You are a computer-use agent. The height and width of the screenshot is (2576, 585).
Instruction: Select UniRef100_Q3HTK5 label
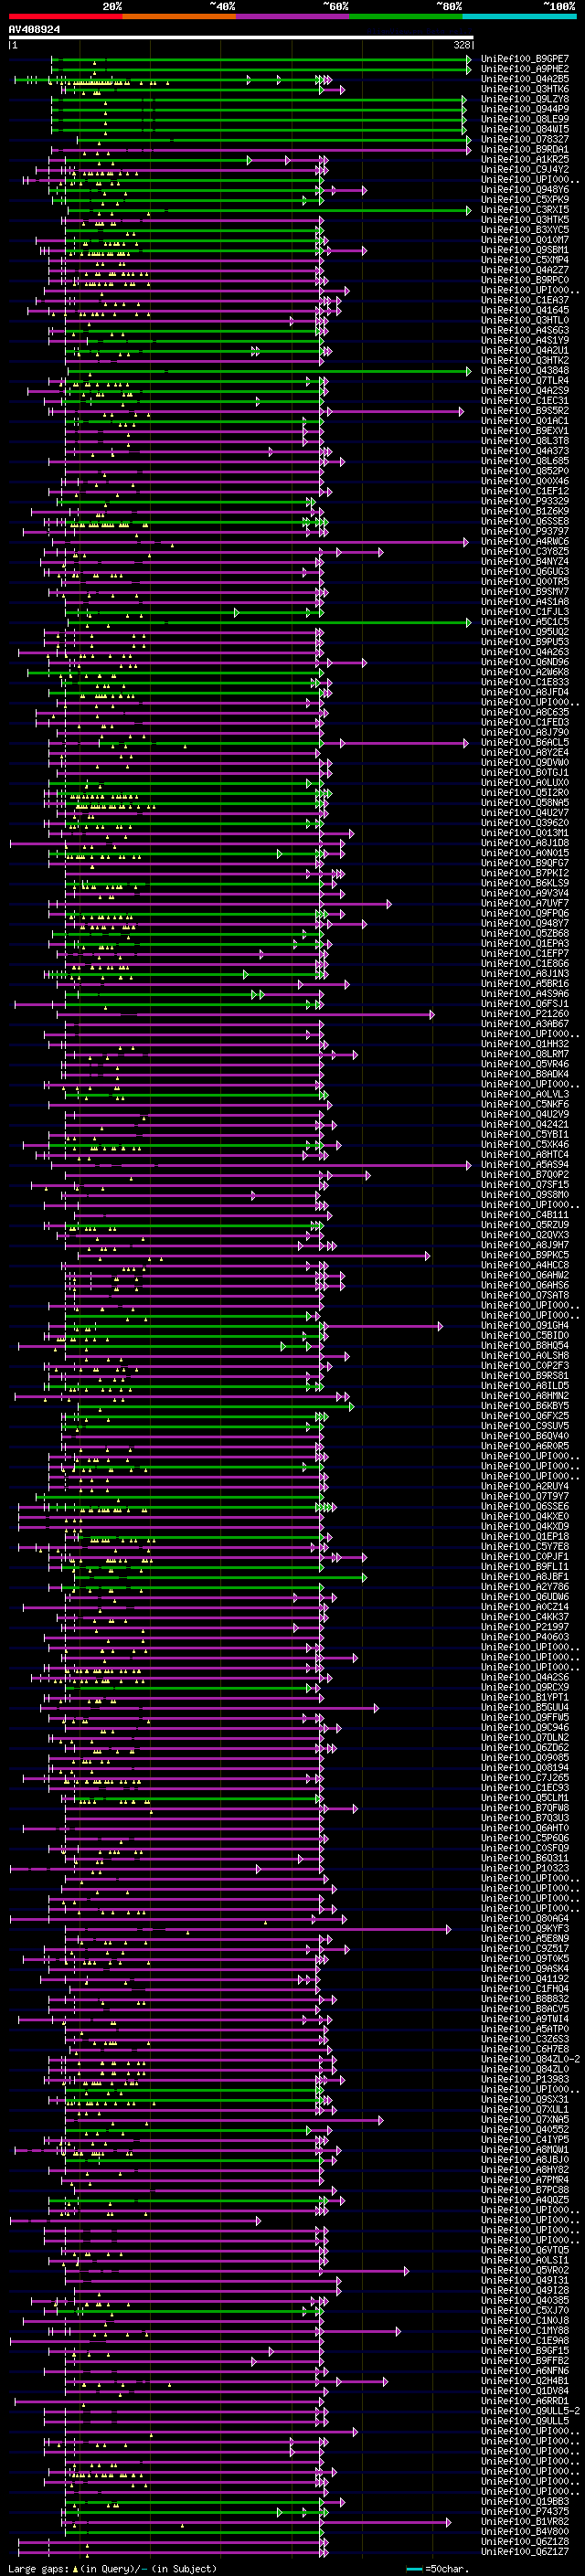tap(525, 220)
